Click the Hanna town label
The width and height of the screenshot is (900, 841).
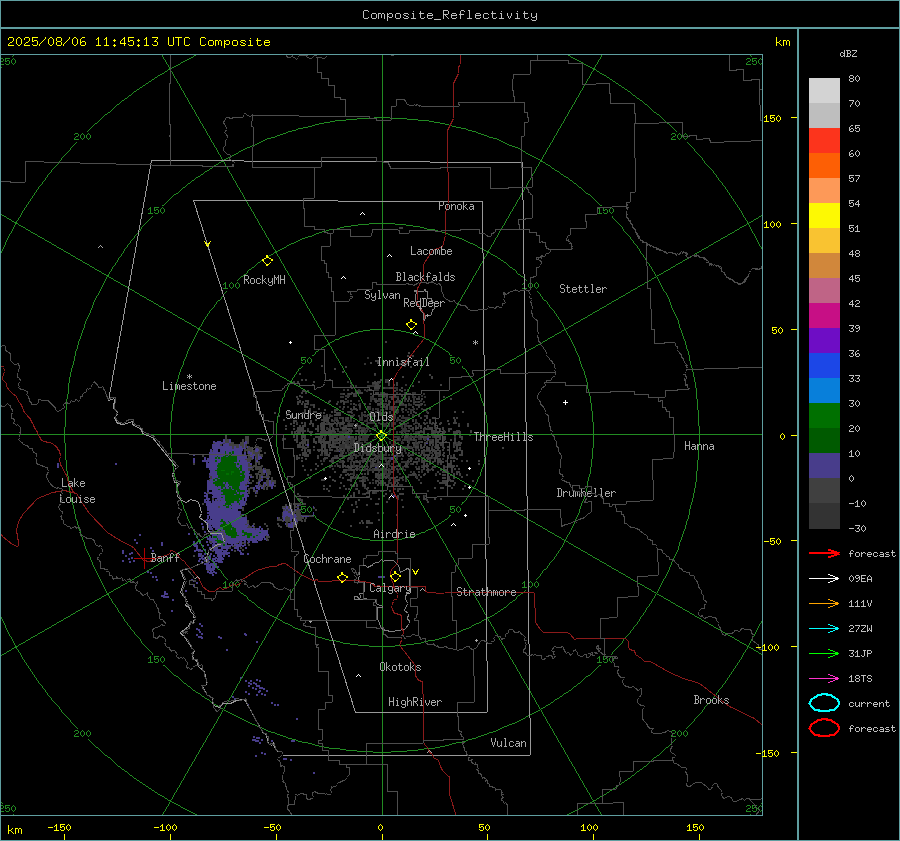click(699, 446)
